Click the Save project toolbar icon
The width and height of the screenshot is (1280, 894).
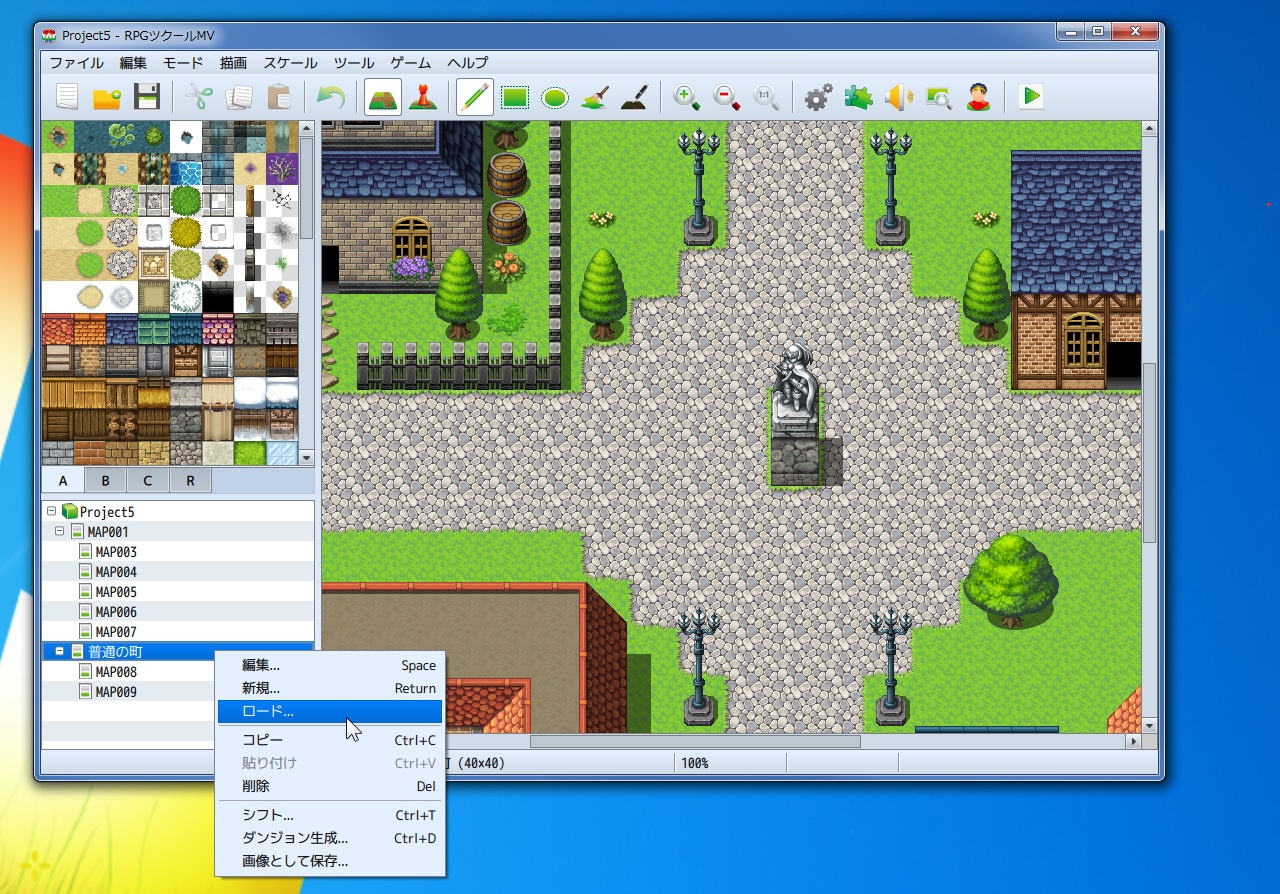[x=147, y=97]
